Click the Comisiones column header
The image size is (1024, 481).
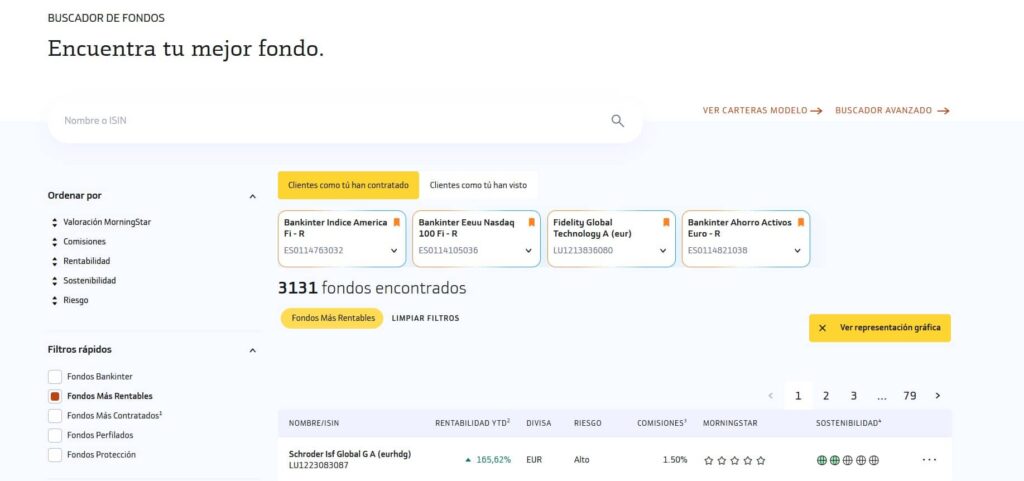pos(662,423)
